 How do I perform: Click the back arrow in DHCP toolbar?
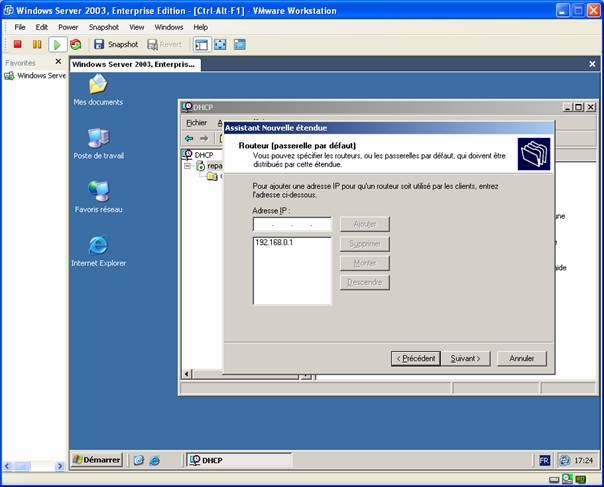click(189, 138)
